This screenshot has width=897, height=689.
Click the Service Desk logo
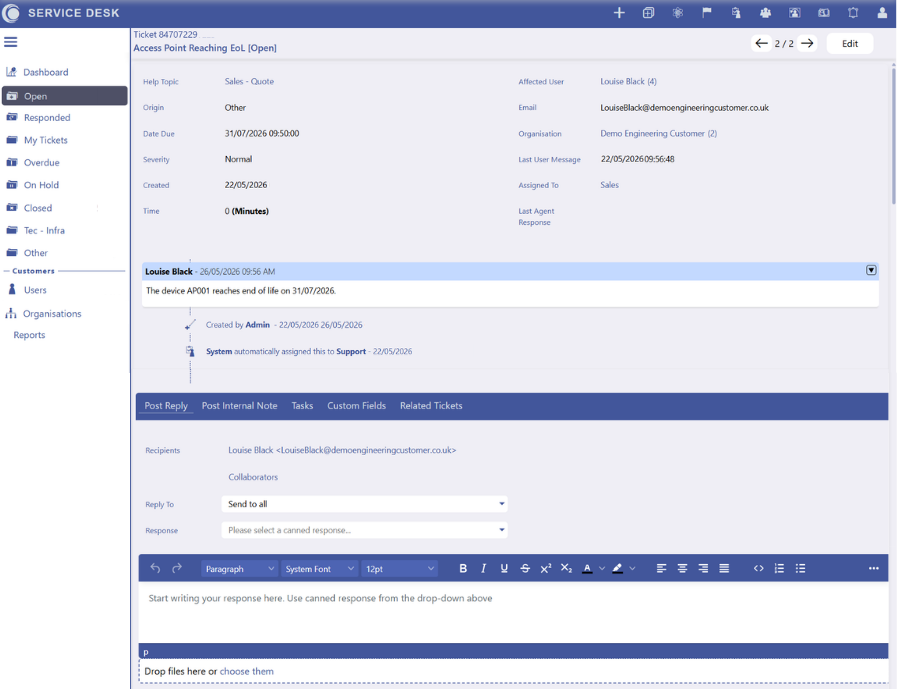(11, 13)
